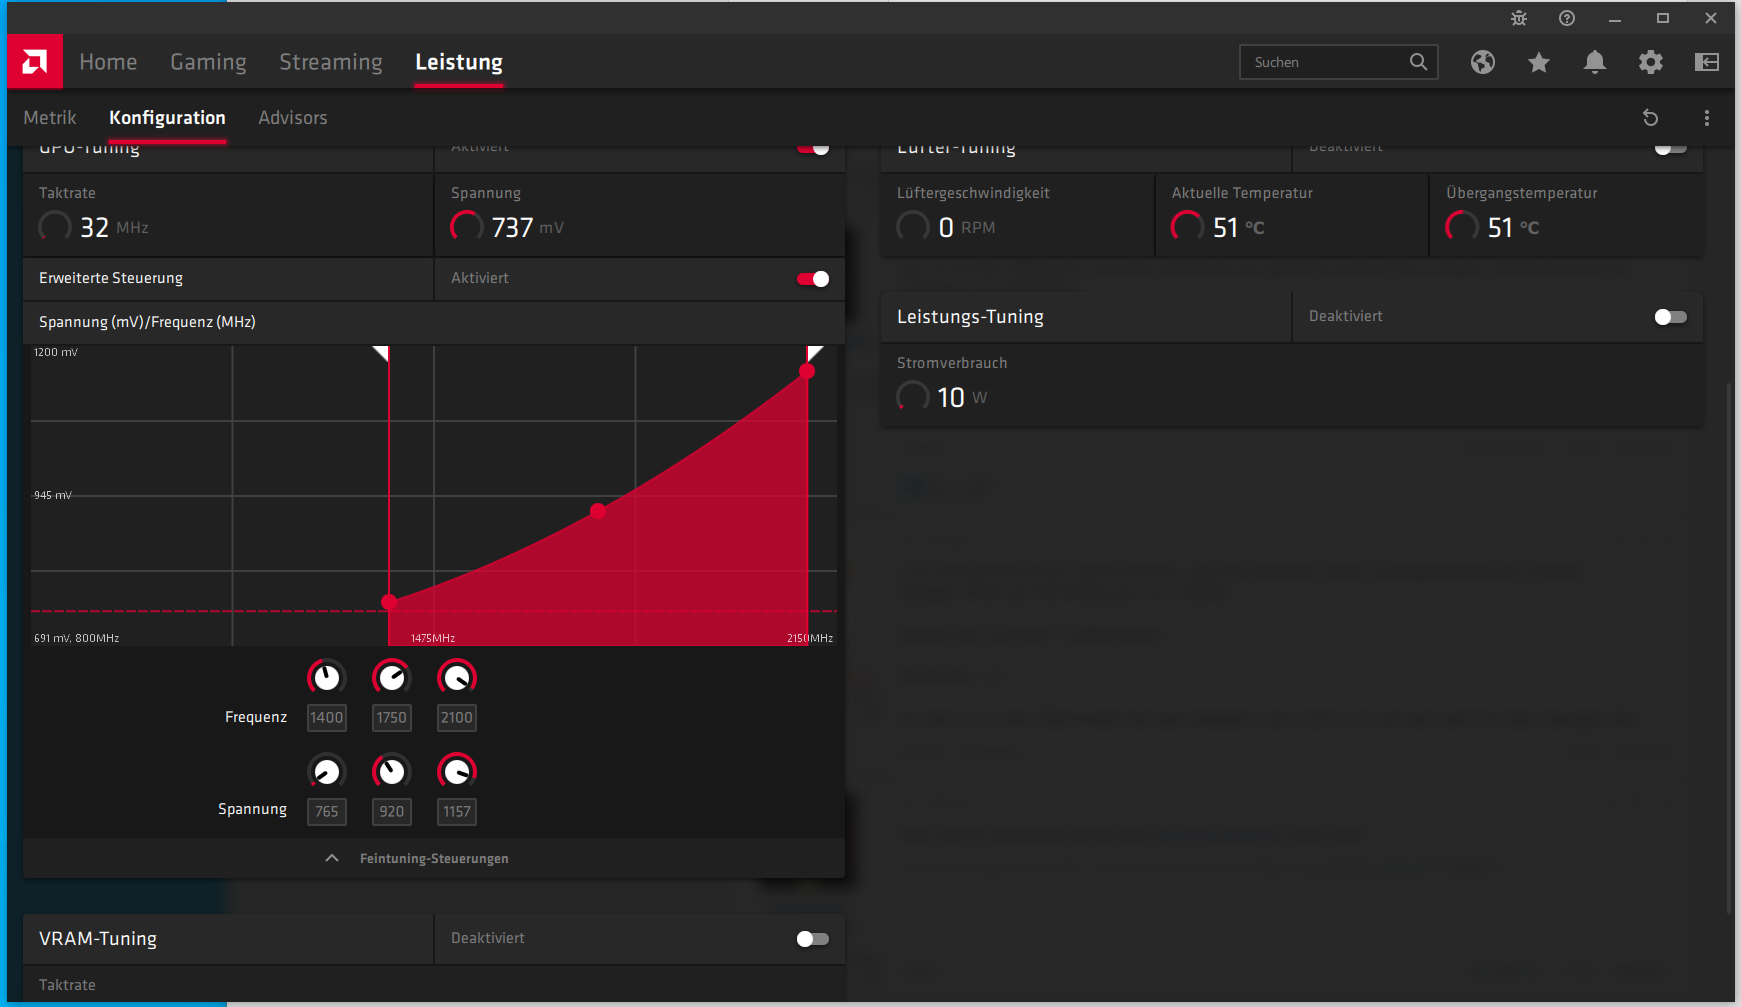Viewport: 1741px width, 1007px height.
Task: Click the third Frequenz dial above 2100
Action: pyautogui.click(x=457, y=678)
